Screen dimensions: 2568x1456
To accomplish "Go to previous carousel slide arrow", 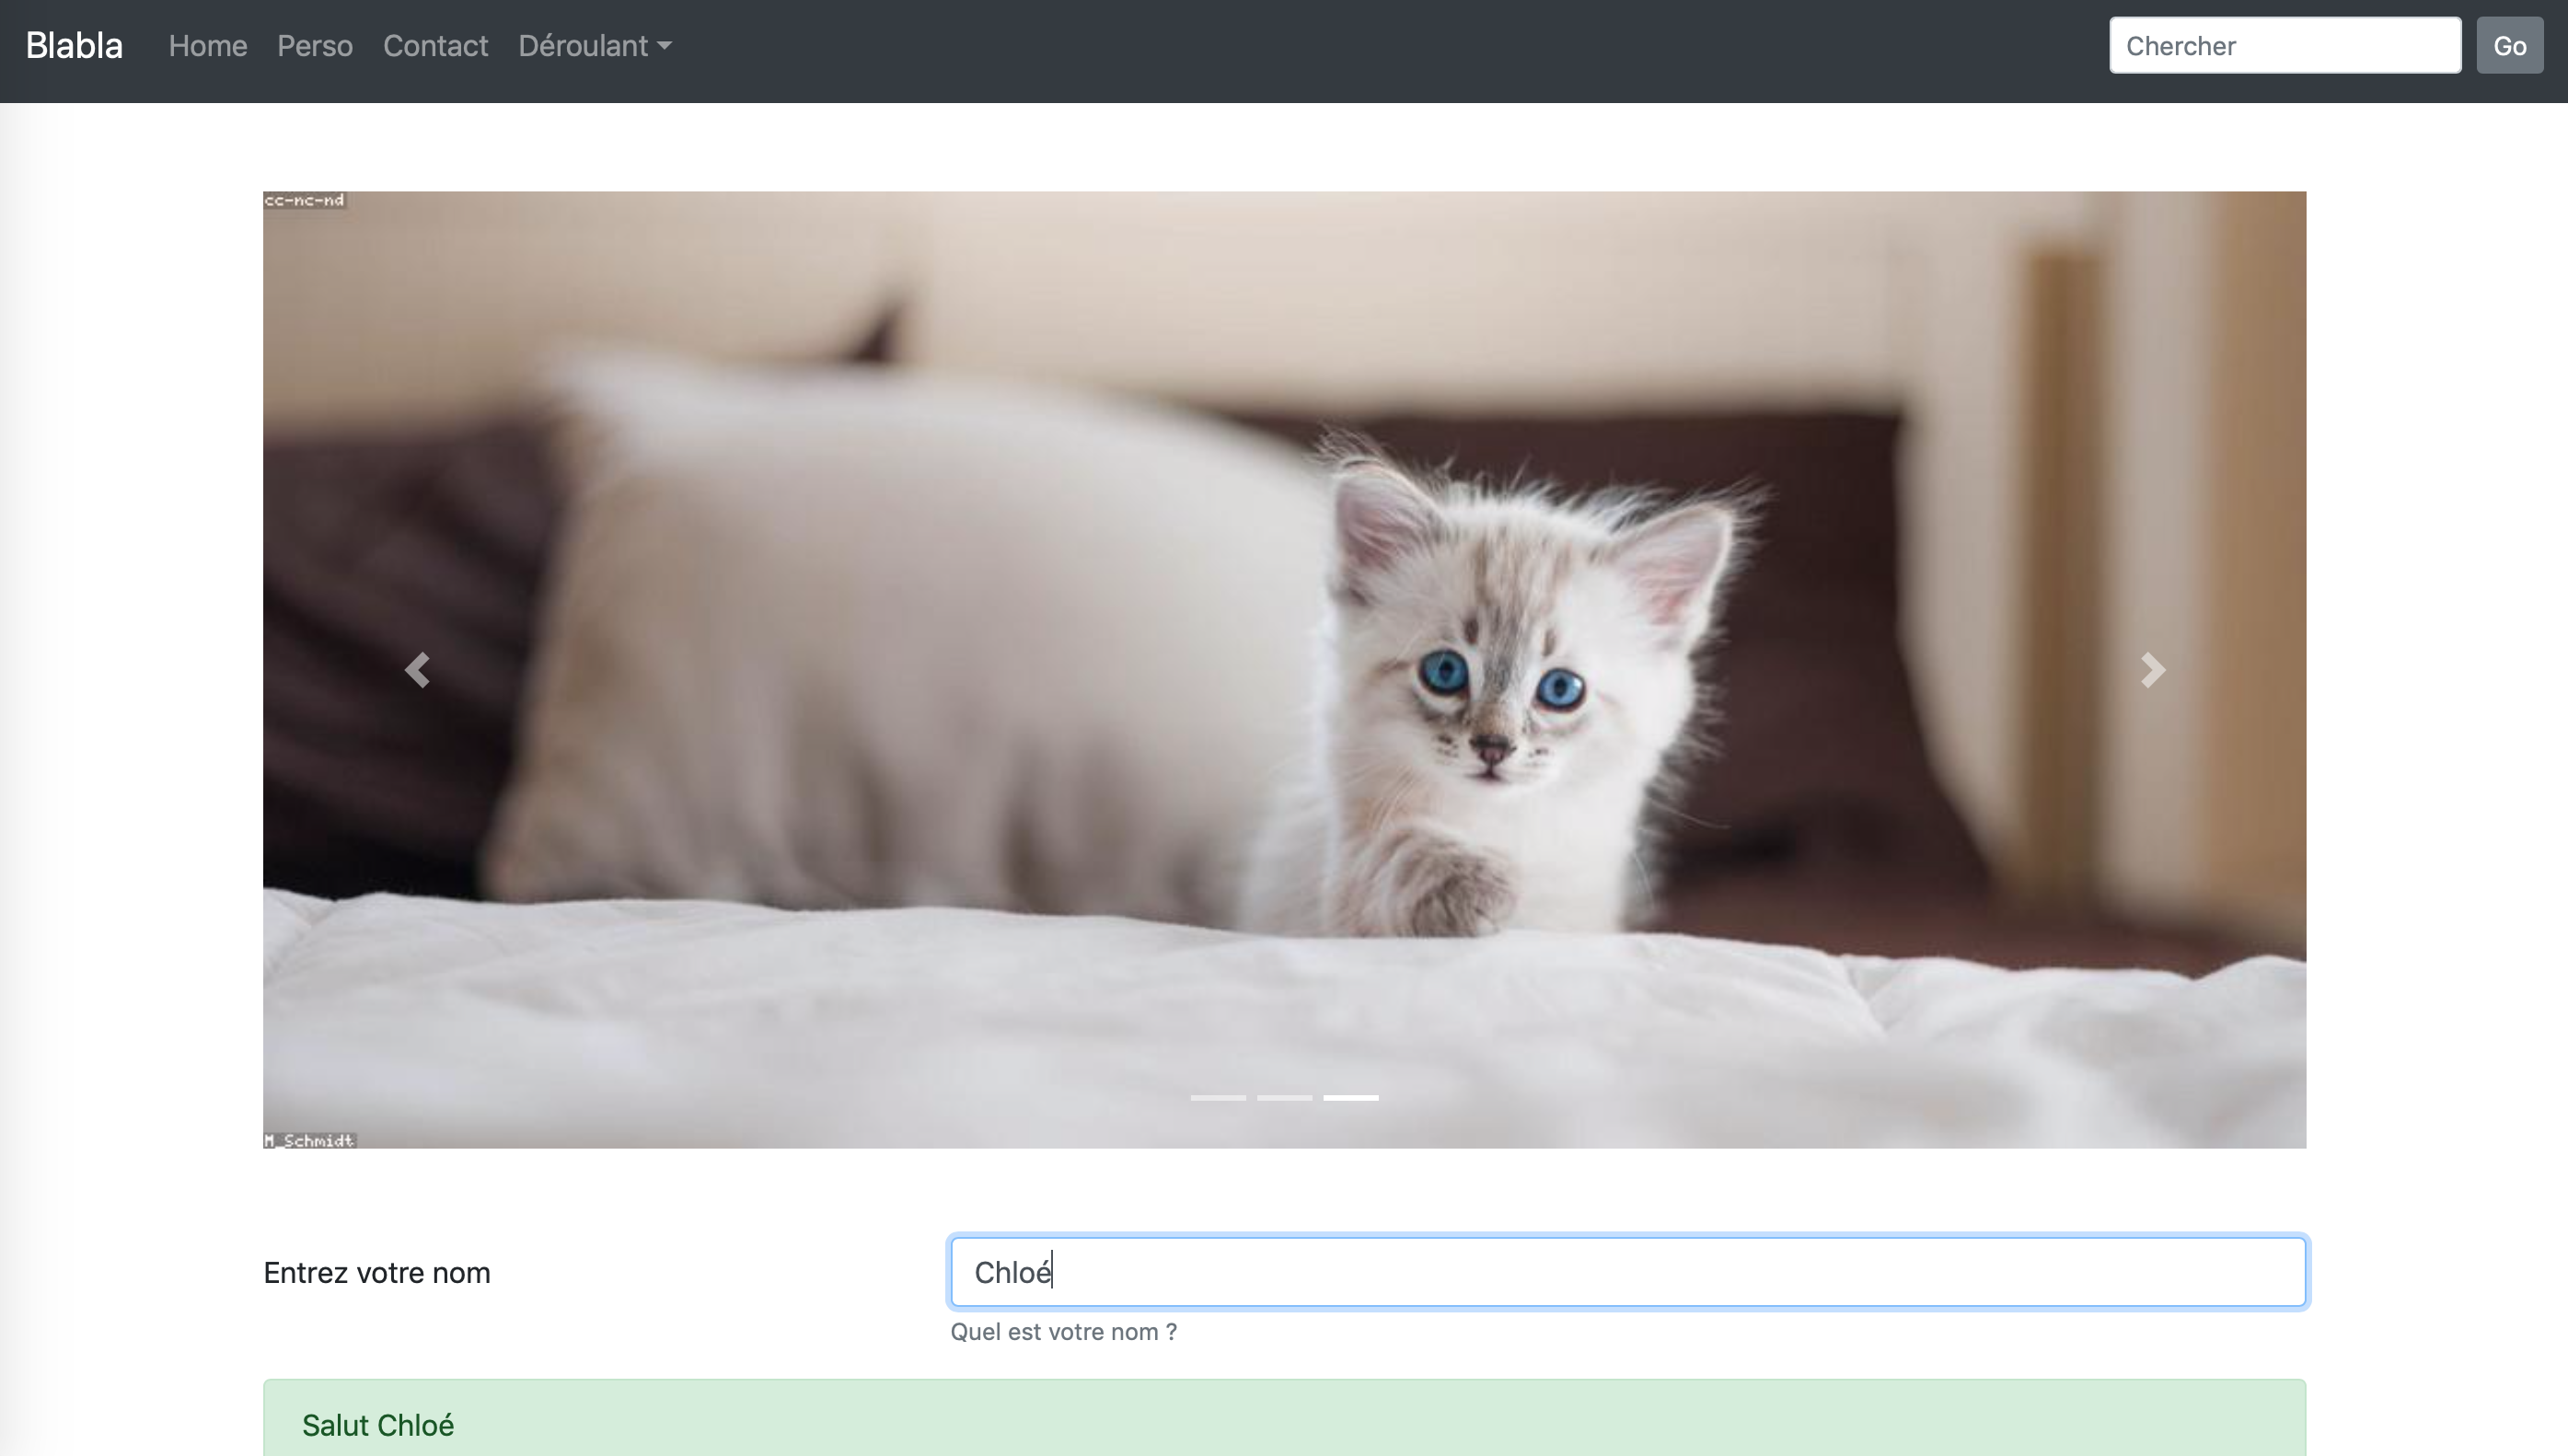I will (x=417, y=670).
